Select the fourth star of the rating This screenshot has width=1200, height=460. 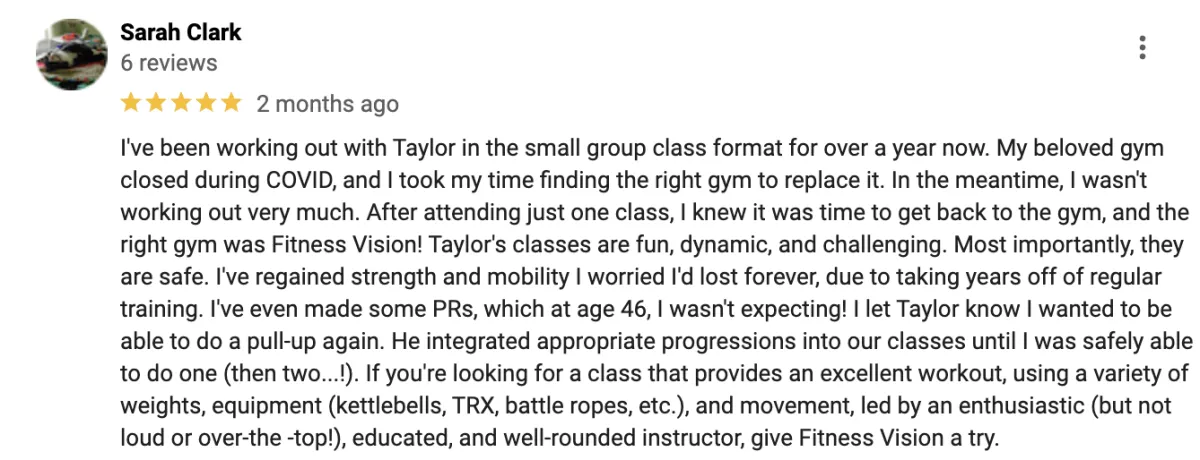tap(206, 102)
